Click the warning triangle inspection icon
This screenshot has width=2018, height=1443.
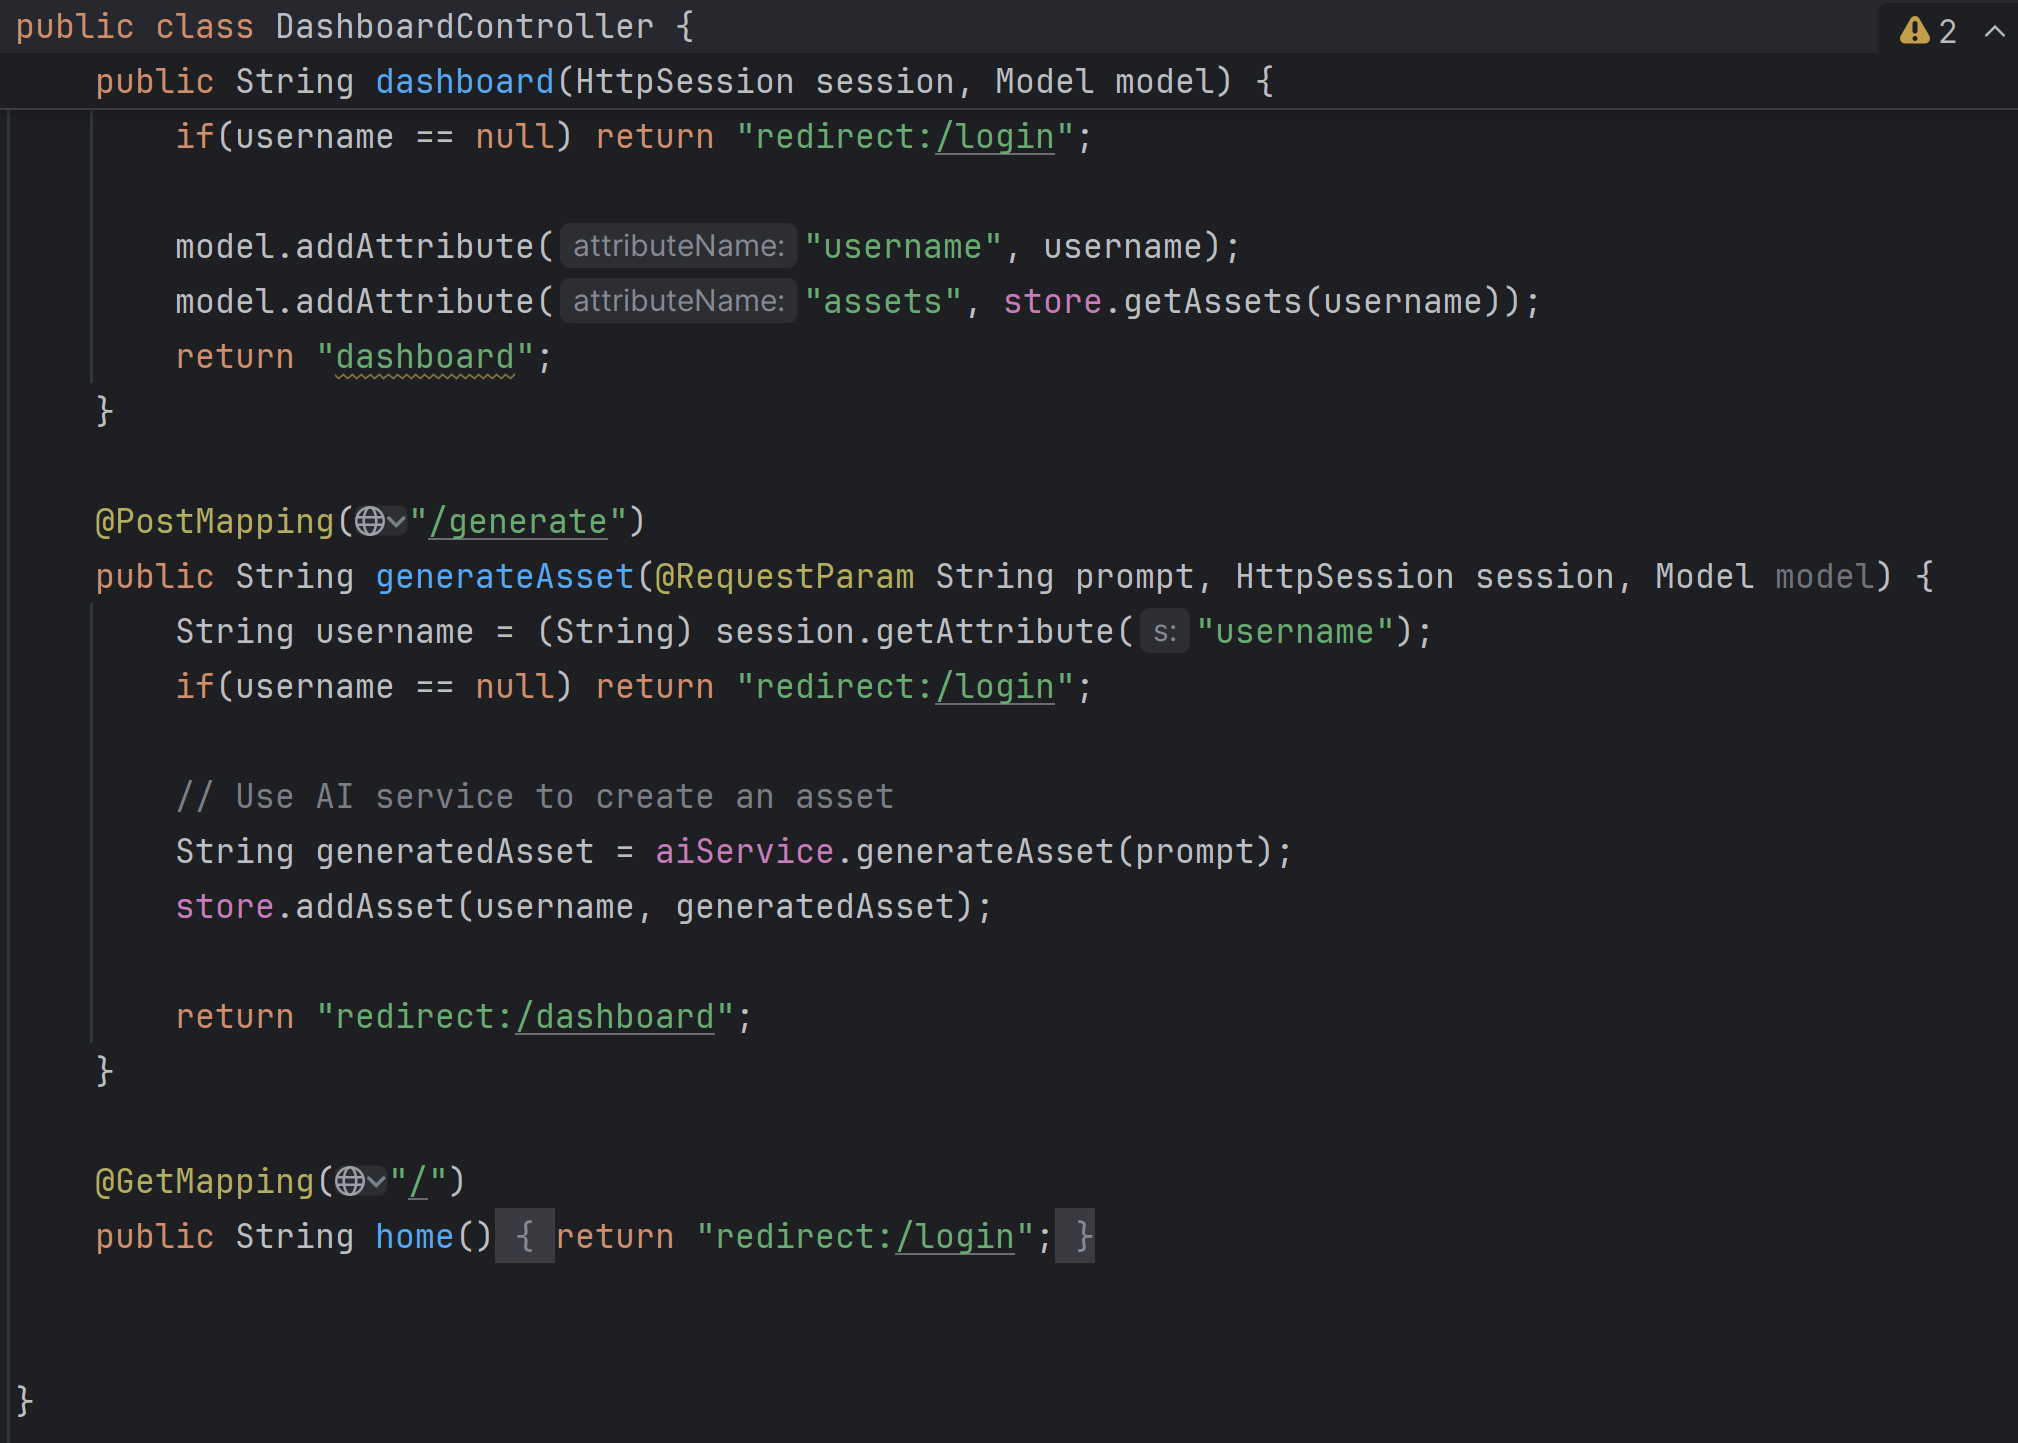(x=1914, y=30)
